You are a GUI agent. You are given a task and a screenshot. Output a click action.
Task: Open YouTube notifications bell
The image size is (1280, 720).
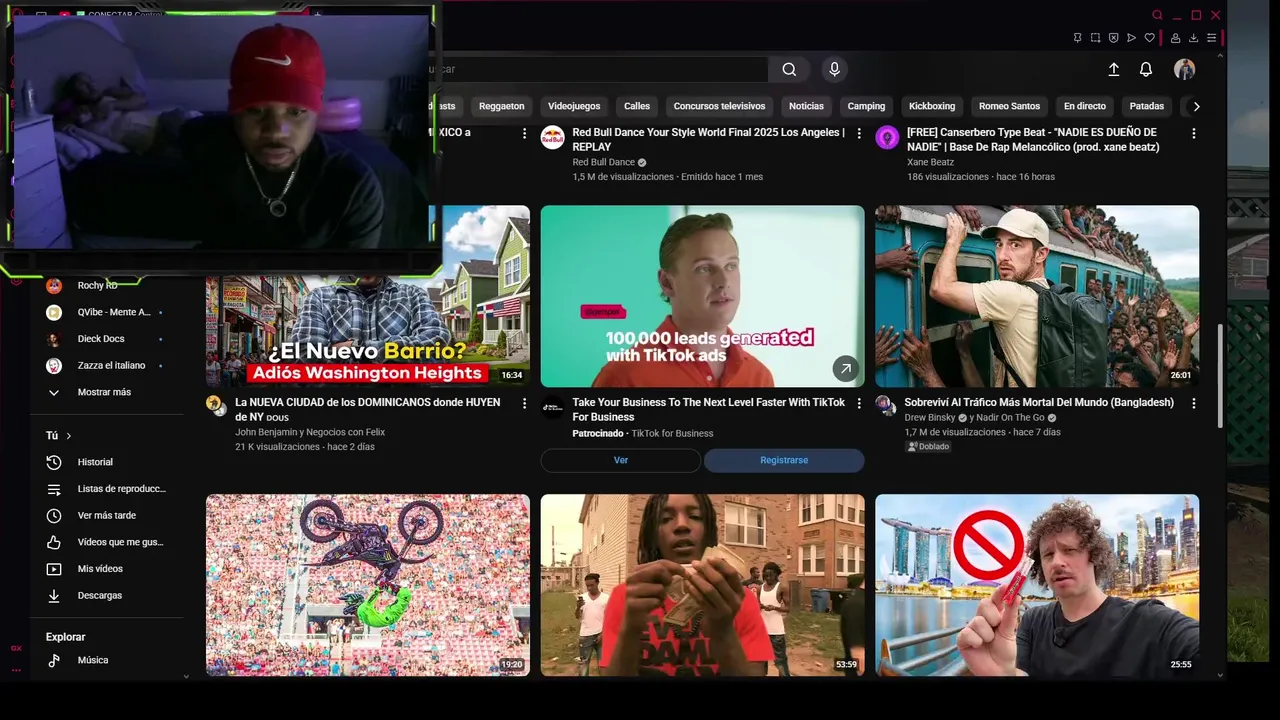[1146, 69]
